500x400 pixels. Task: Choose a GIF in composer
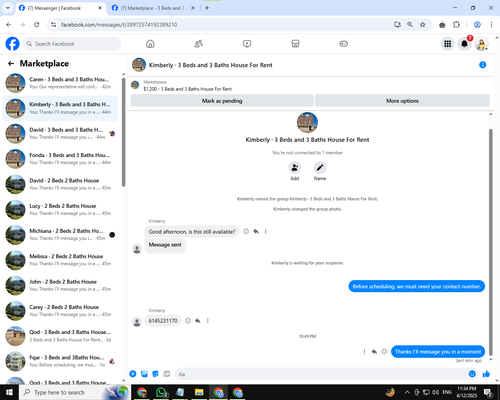tap(167, 374)
